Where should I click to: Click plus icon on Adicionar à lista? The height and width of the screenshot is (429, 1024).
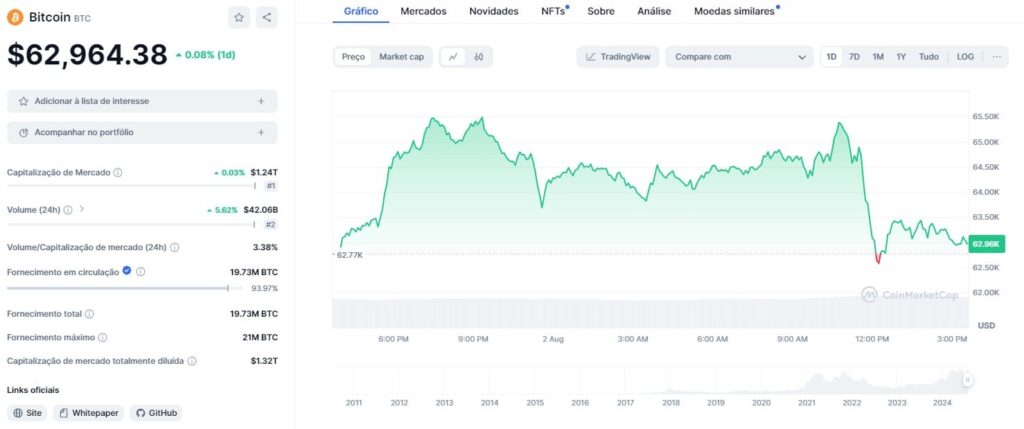point(261,101)
